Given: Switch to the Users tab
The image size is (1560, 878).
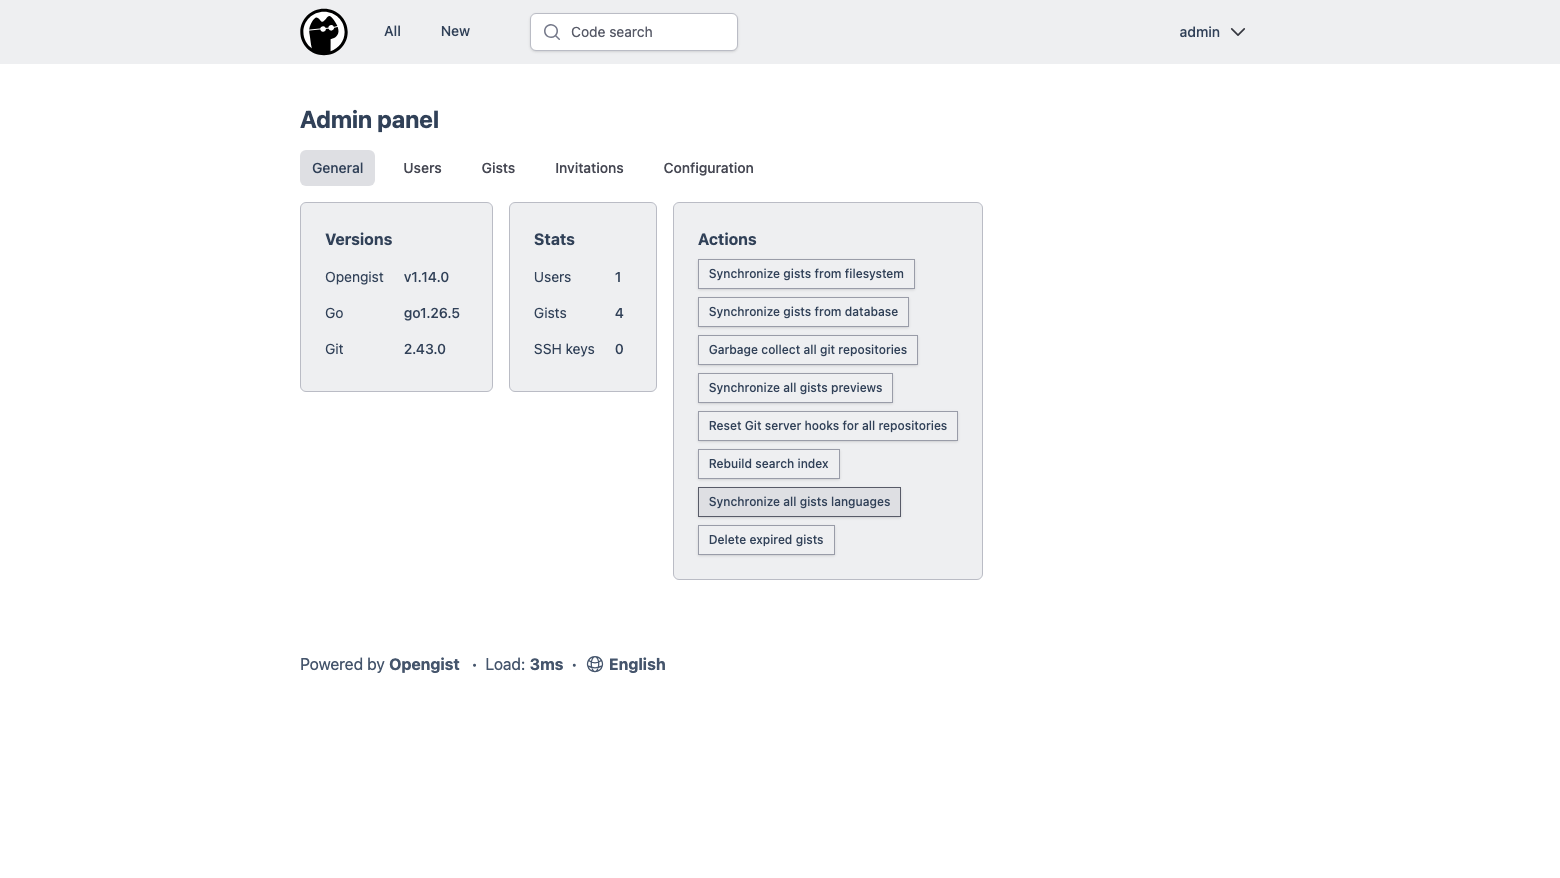Looking at the screenshot, I should pos(422,168).
